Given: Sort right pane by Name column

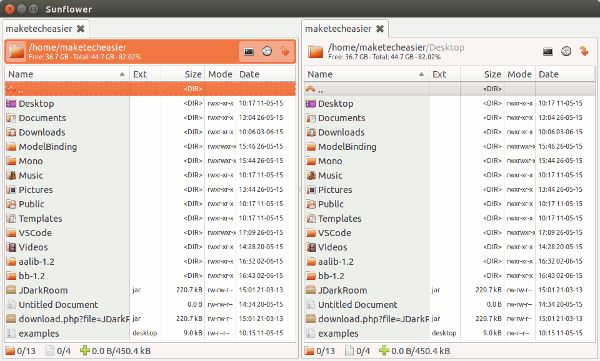Looking at the screenshot, I should coord(367,74).
